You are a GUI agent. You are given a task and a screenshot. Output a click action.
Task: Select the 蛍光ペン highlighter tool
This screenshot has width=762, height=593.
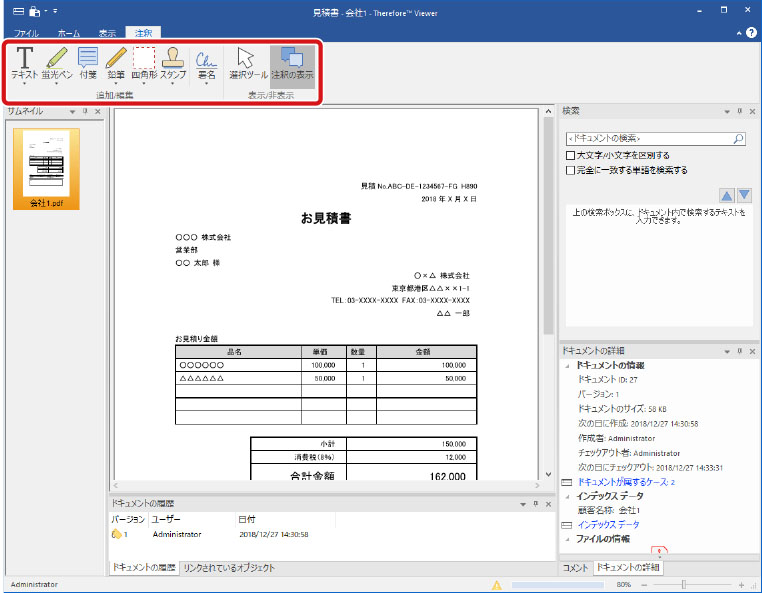click(56, 62)
